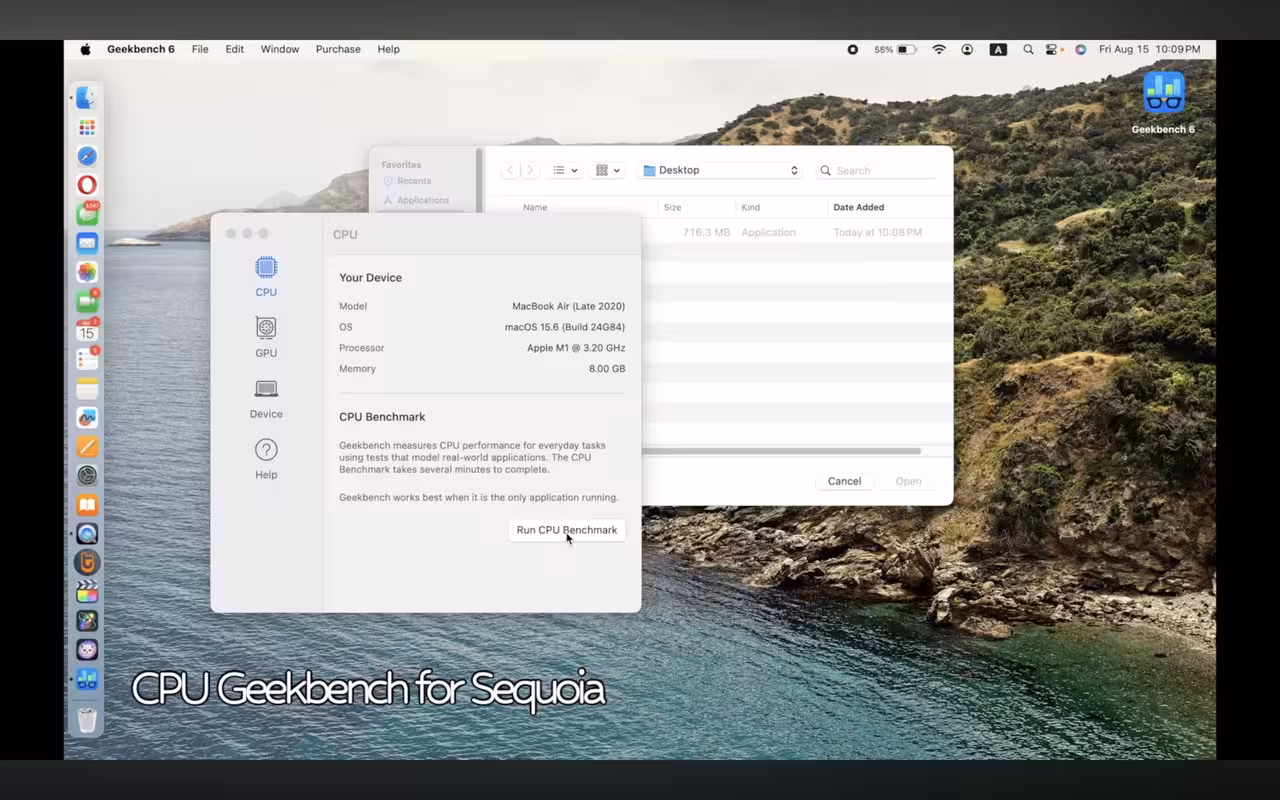1280x800 pixels.
Task: Sort by Name column in file dialog
Action: pyautogui.click(x=535, y=207)
